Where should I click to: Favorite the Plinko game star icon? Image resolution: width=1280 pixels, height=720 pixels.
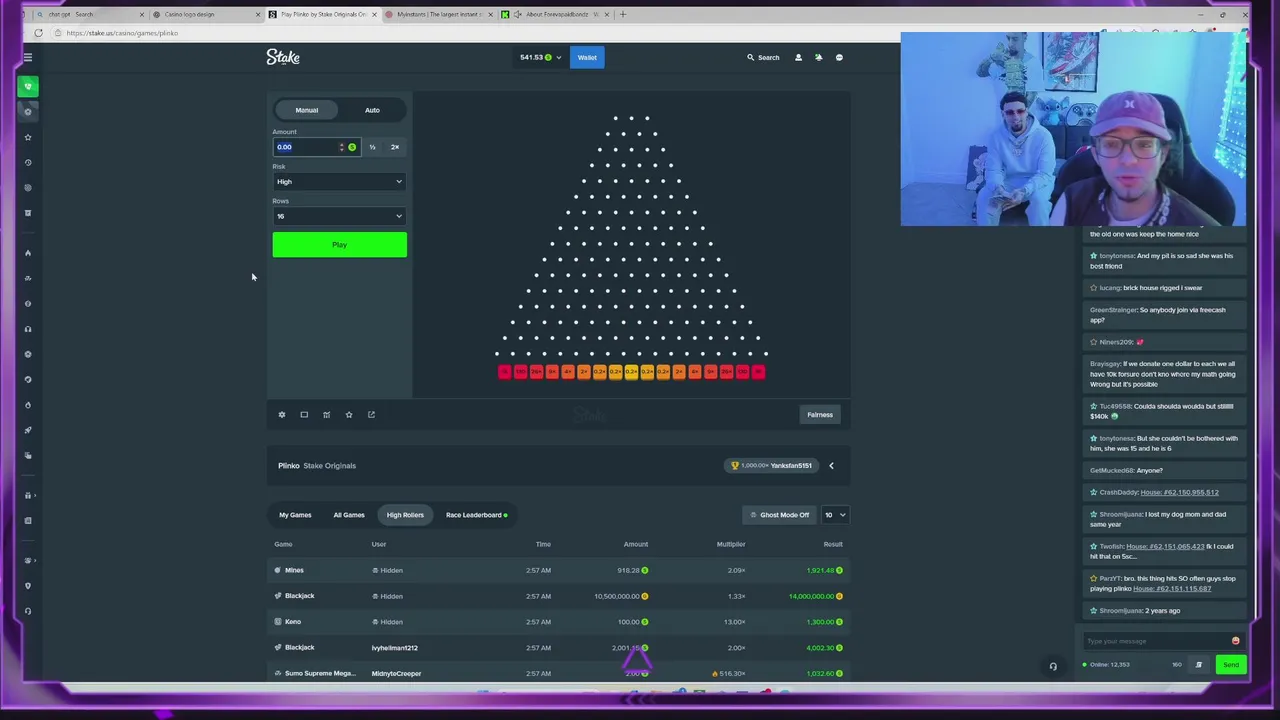(x=349, y=414)
